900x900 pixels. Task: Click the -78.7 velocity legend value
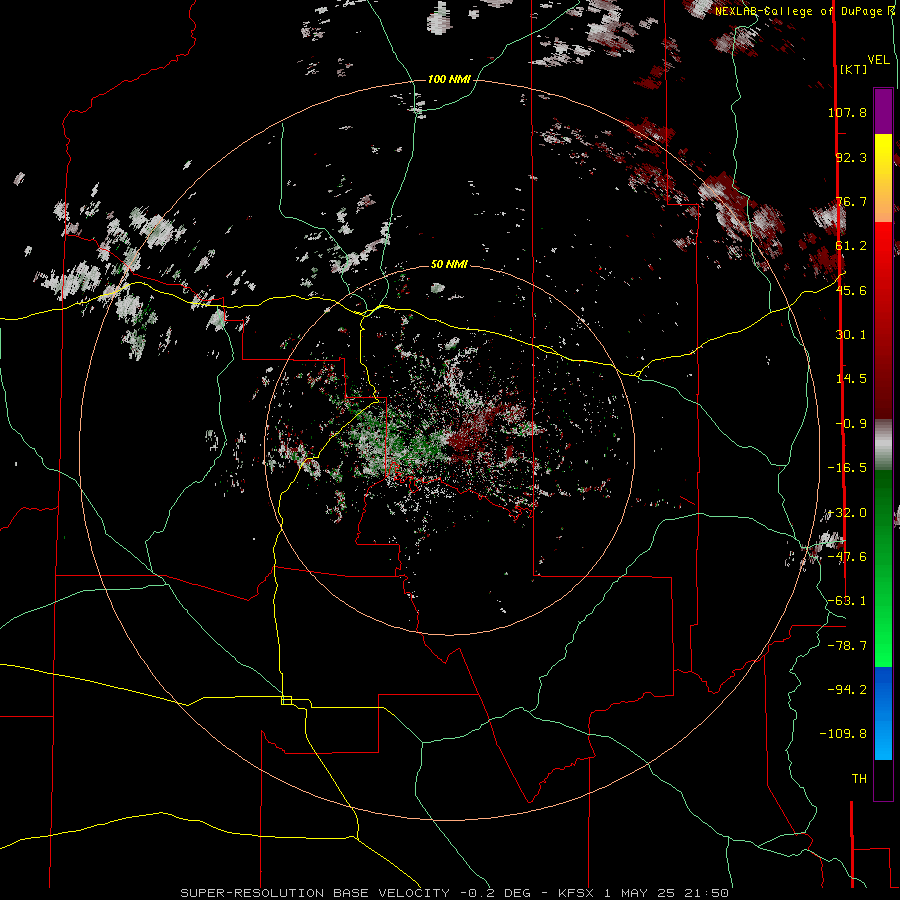(847, 646)
